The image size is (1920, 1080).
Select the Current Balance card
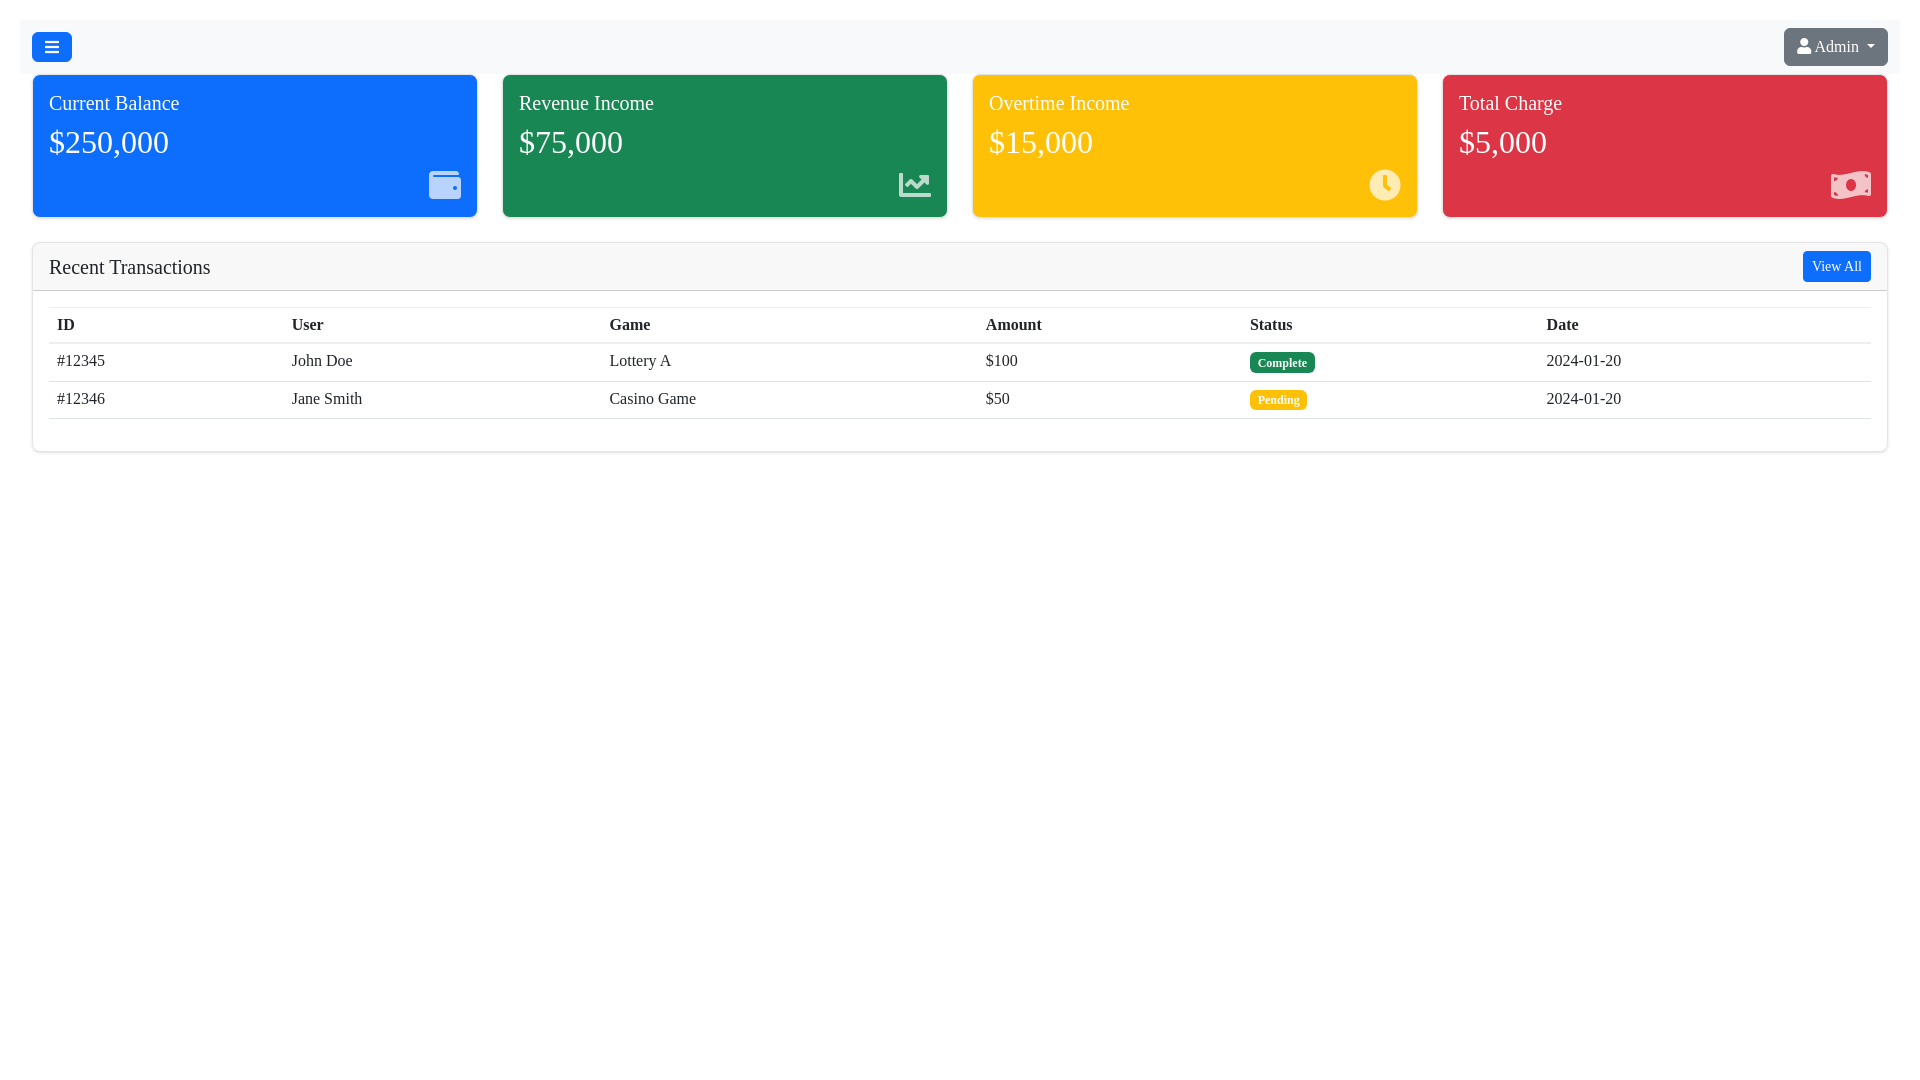pos(254,145)
